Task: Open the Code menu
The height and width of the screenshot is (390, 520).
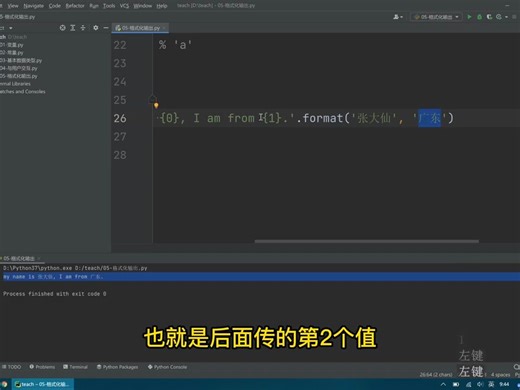Action: (x=55, y=6)
